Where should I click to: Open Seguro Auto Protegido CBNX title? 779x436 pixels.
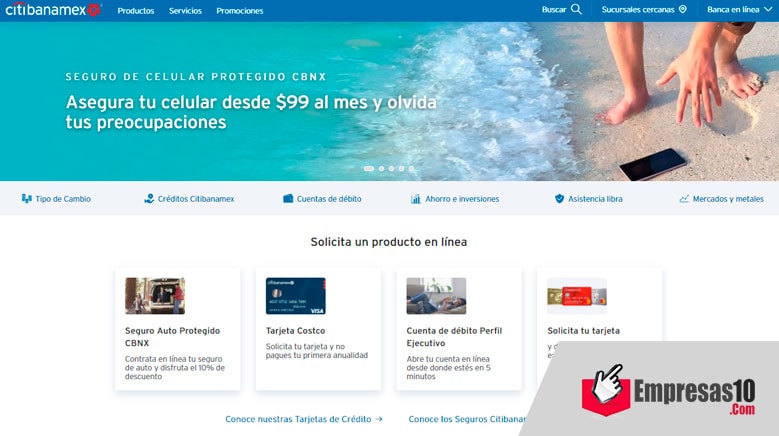pyautogui.click(x=172, y=337)
